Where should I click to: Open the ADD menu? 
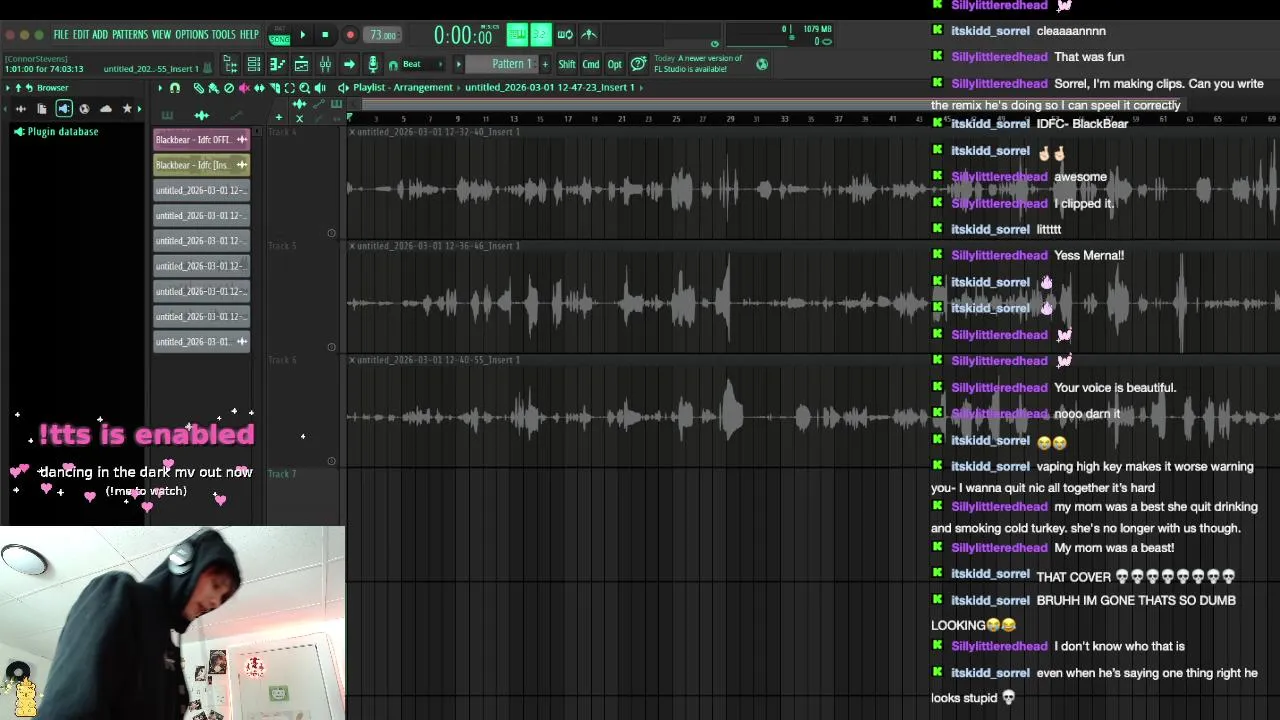[100, 35]
